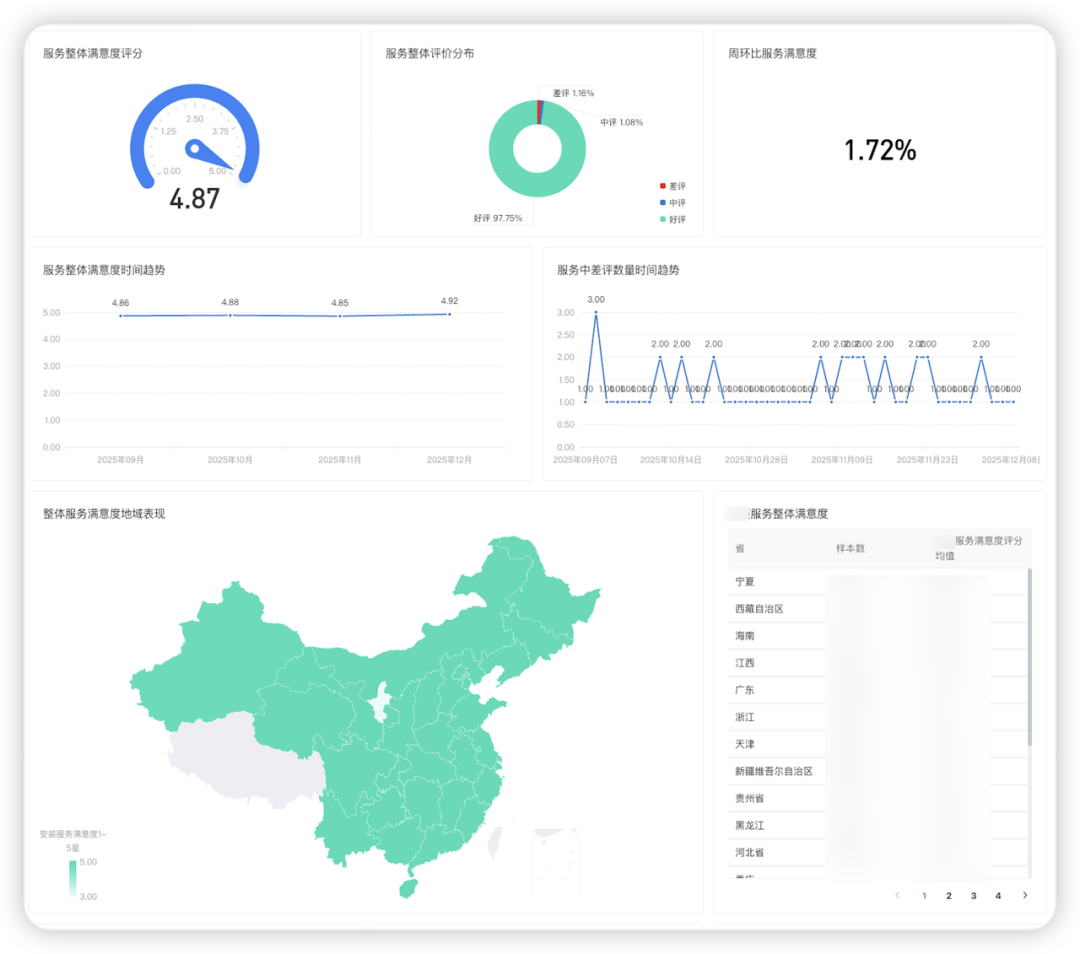Open the 新疆维吾尔自治区 table row

(774, 771)
